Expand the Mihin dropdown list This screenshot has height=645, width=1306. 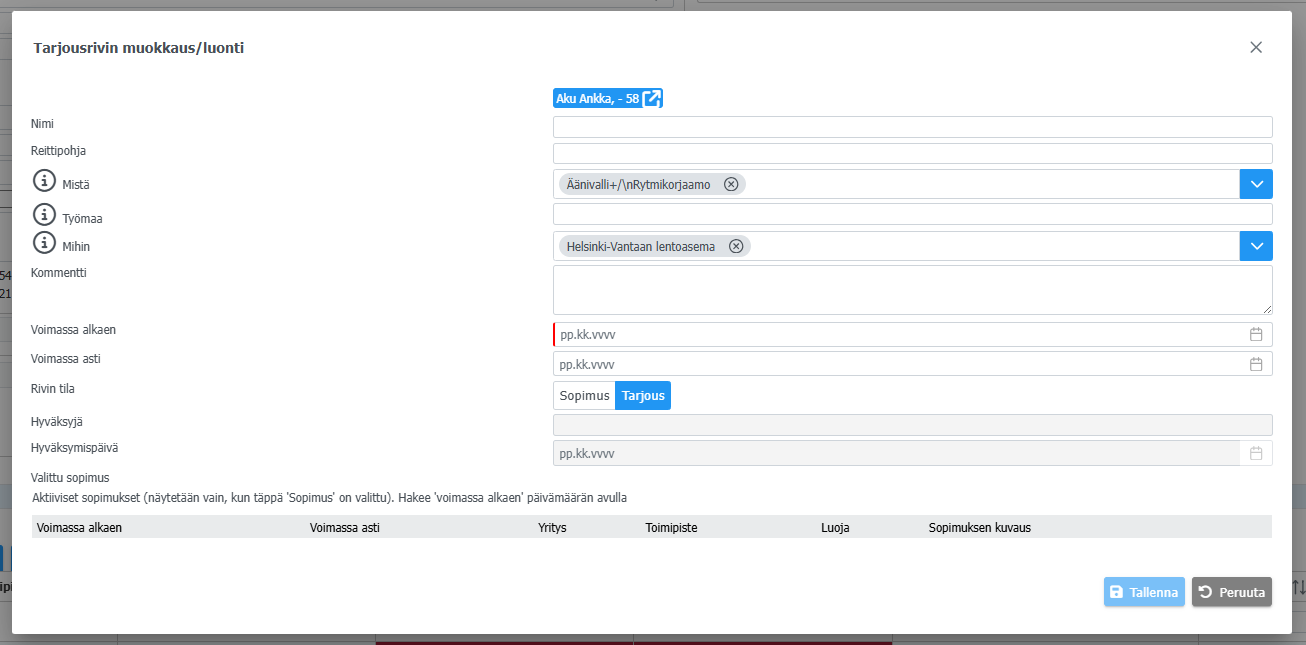coord(1256,246)
